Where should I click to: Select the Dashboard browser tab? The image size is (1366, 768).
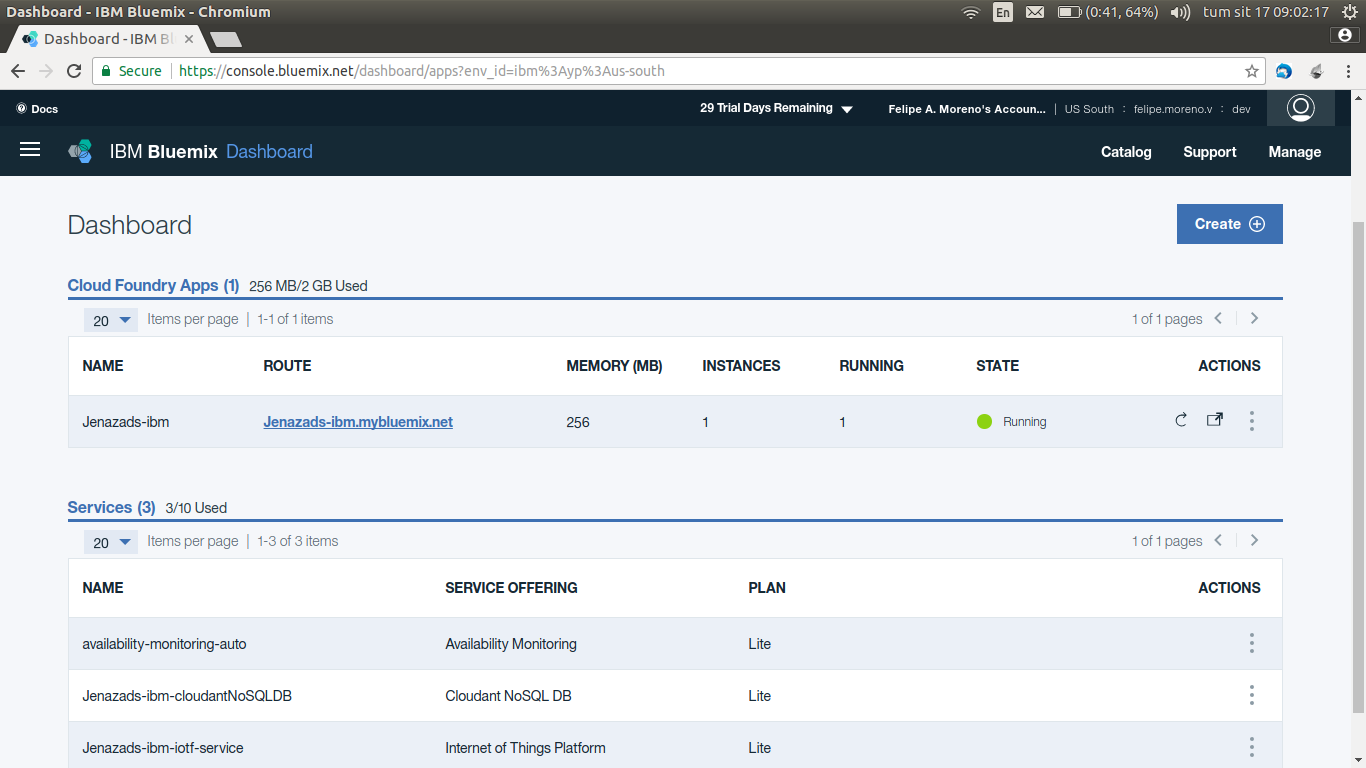pos(108,39)
